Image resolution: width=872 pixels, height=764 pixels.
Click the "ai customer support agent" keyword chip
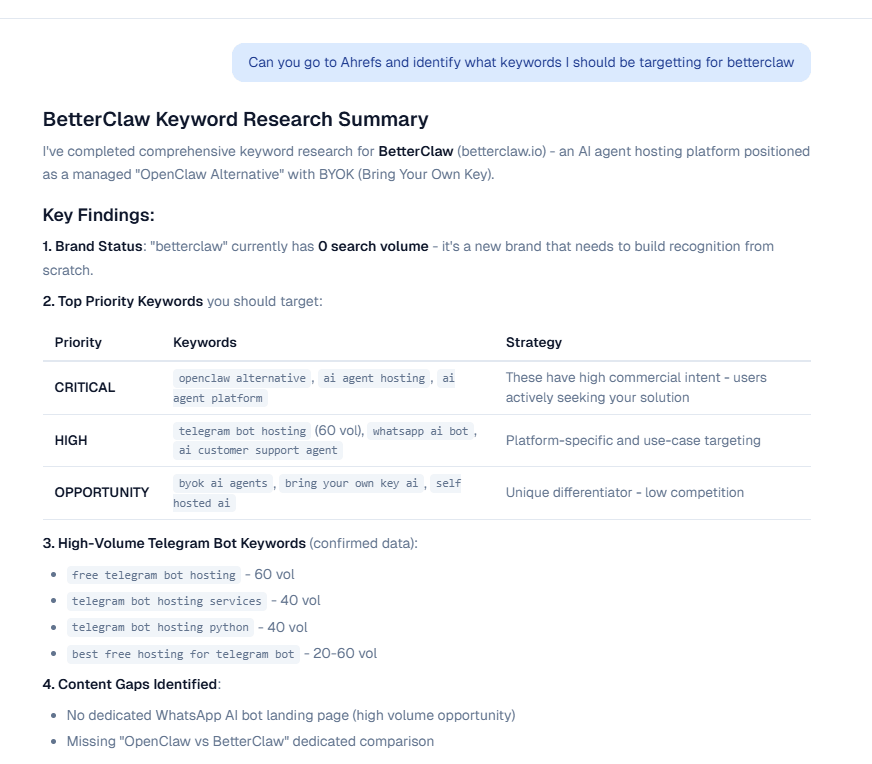coord(258,450)
